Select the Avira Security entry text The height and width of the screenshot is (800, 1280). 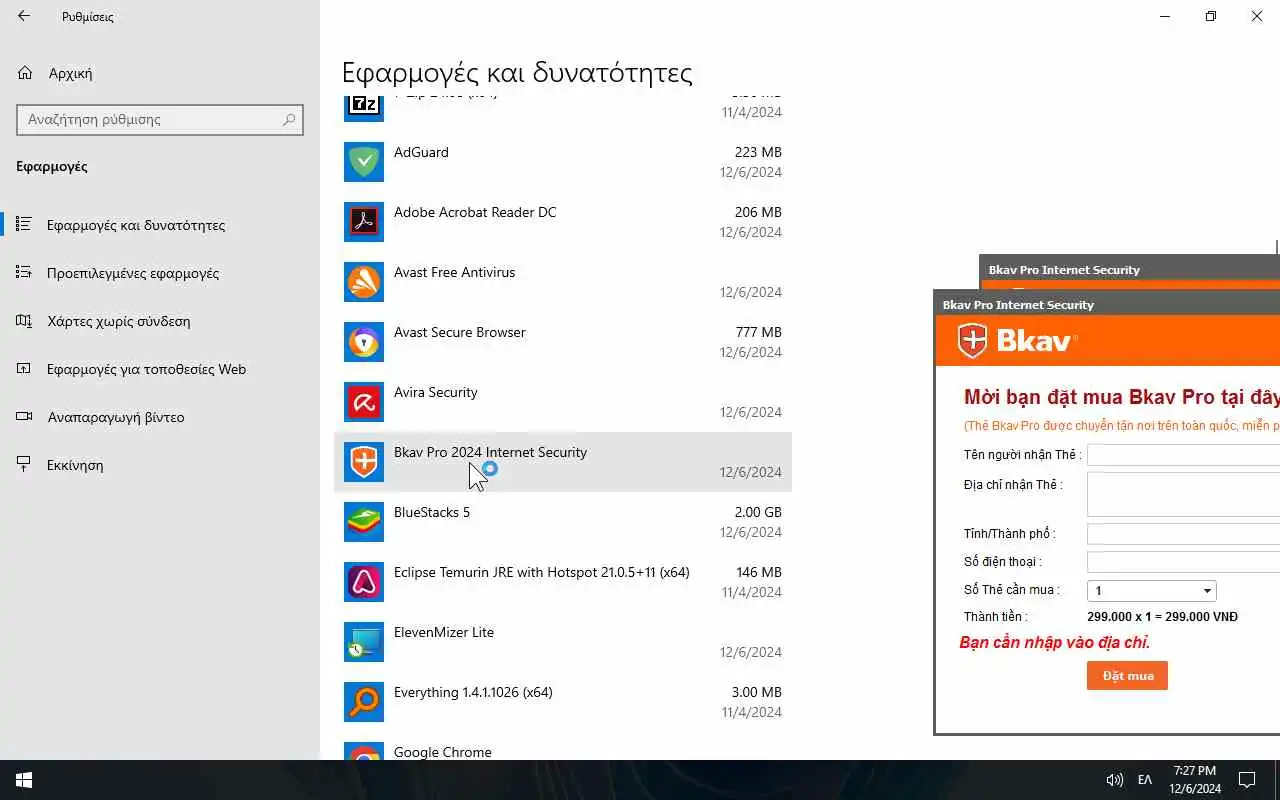click(435, 392)
